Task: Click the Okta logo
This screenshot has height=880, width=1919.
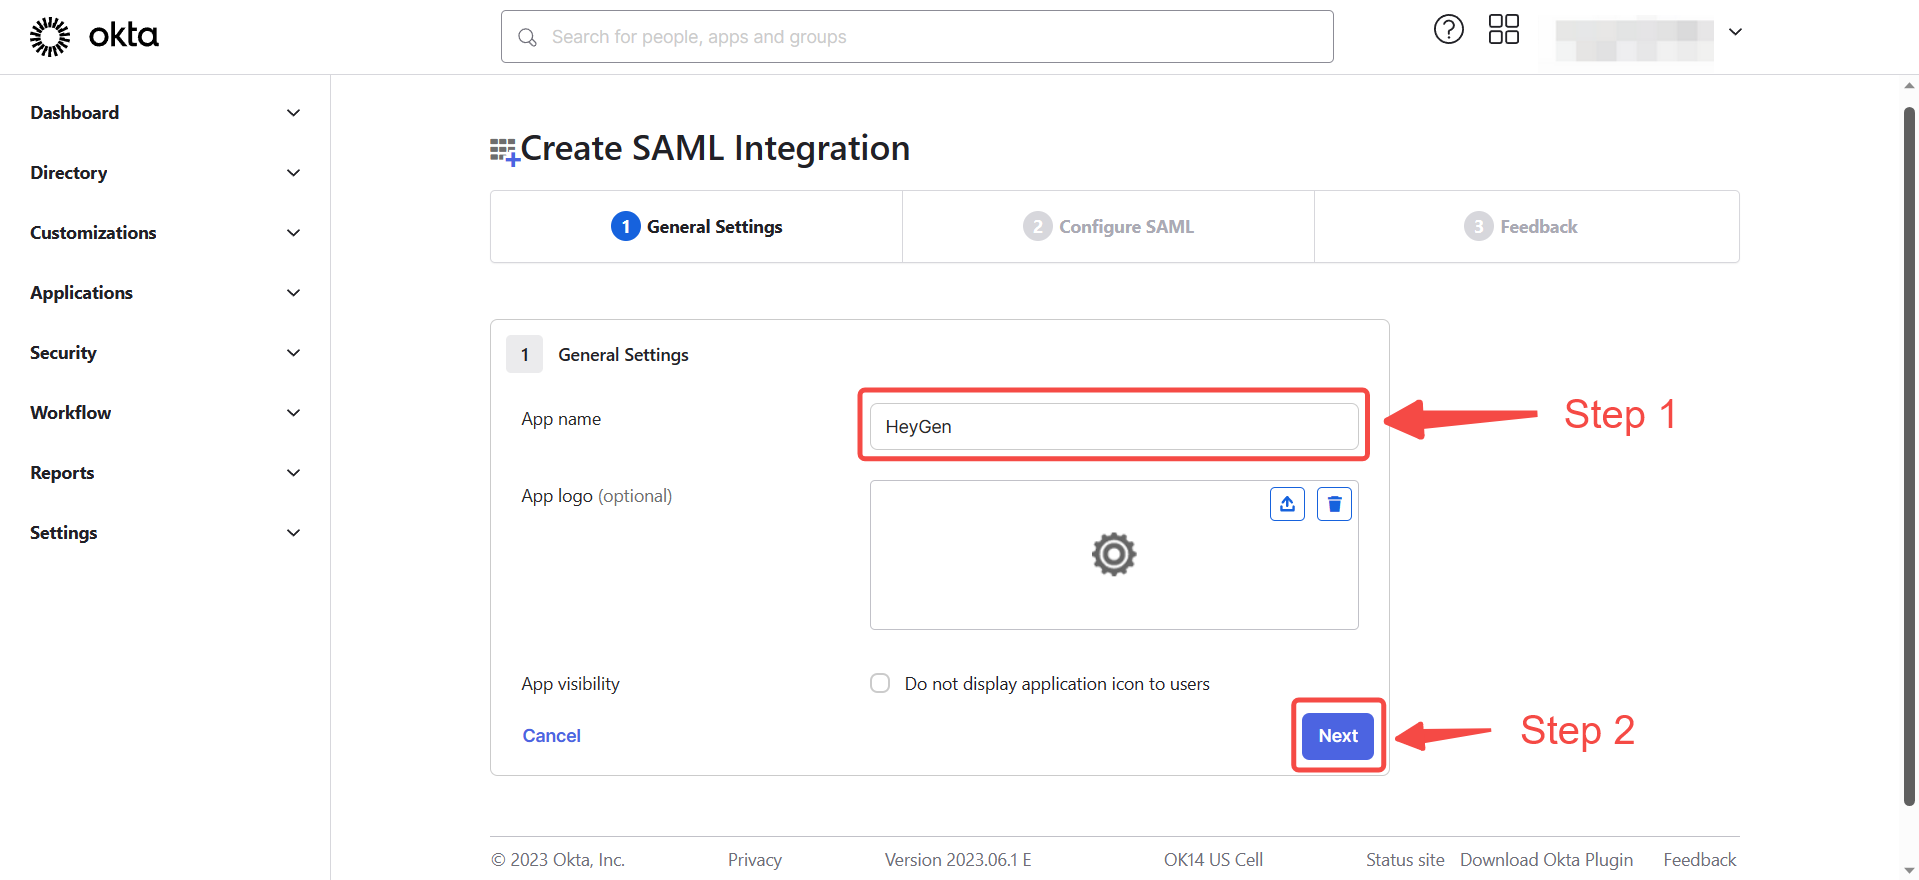Action: coord(94,36)
